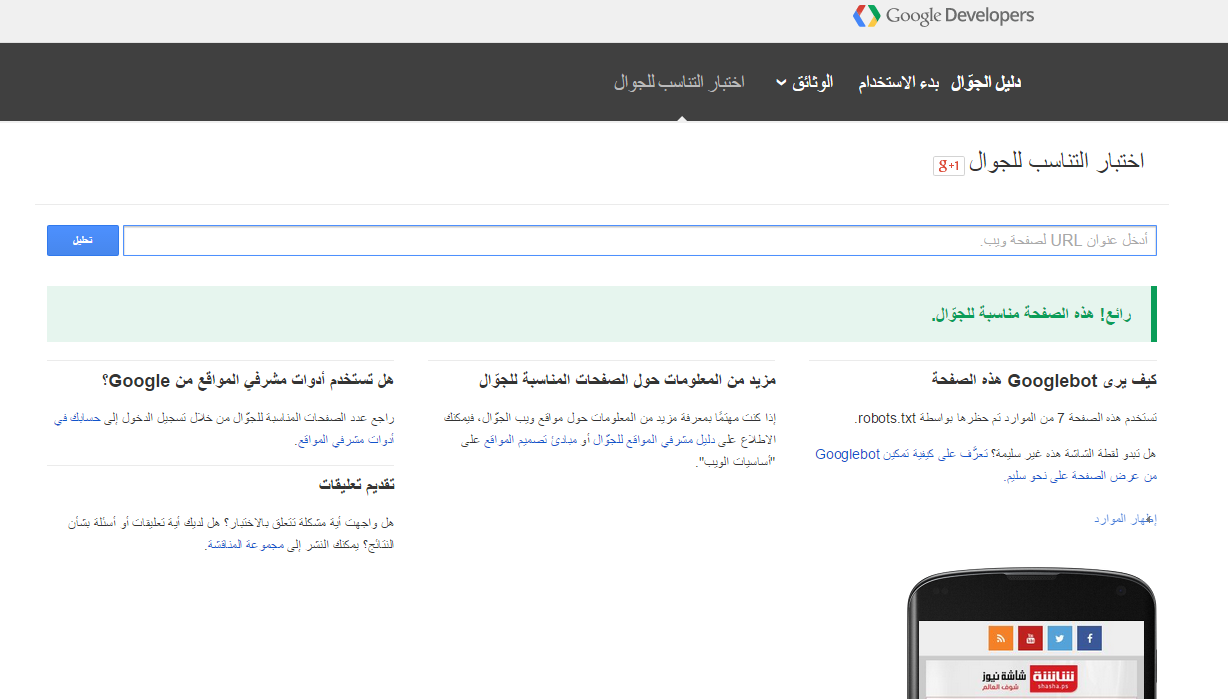
Task: Click heading 'مزيد من المعلومات حول الصفحات المناسبة للجوّال'
Action: click(628, 380)
